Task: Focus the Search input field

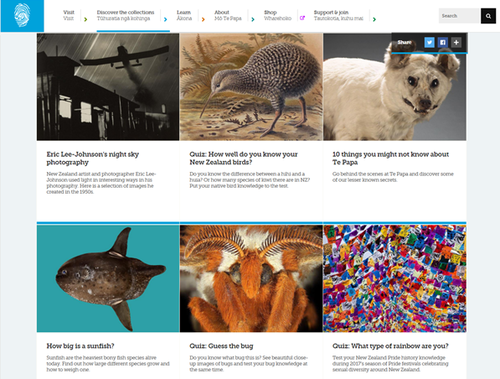Action: coord(459,16)
